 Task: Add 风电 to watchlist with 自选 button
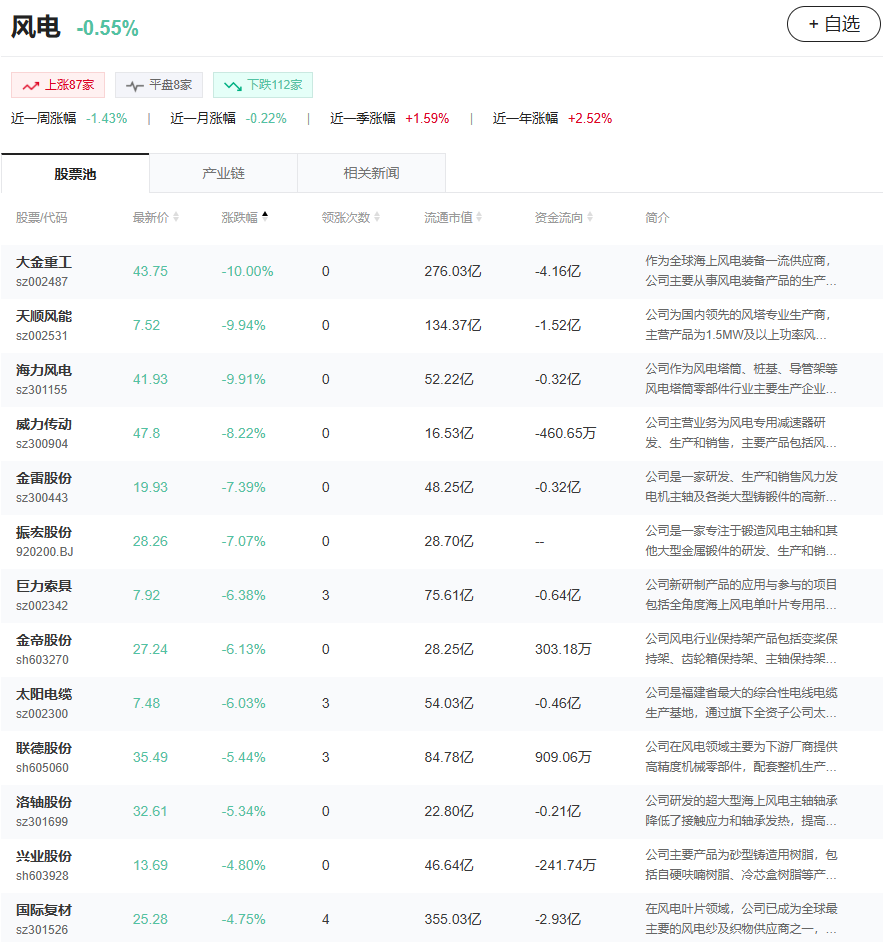pos(833,24)
